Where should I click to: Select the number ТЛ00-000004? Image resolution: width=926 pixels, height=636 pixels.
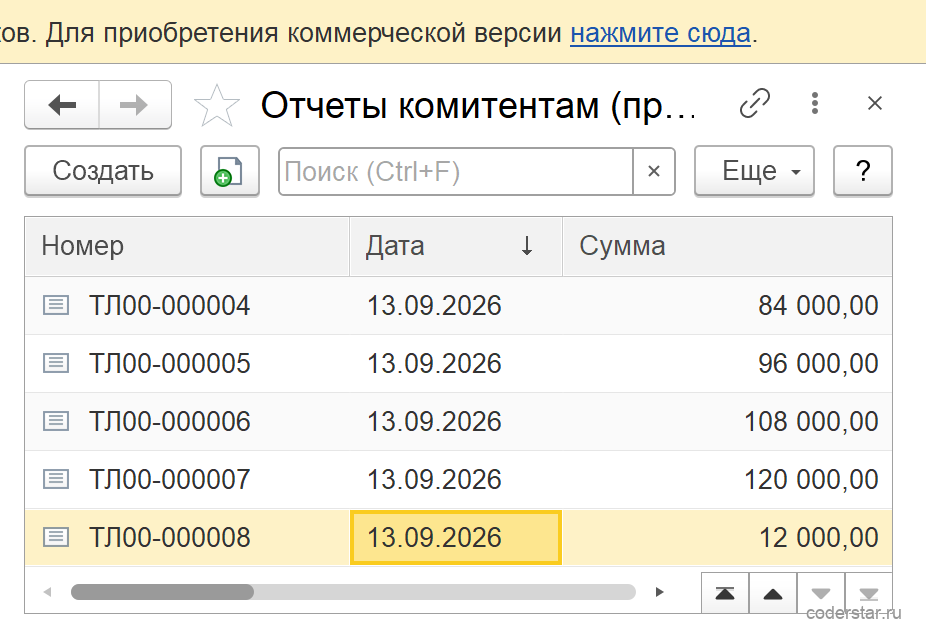(169, 306)
